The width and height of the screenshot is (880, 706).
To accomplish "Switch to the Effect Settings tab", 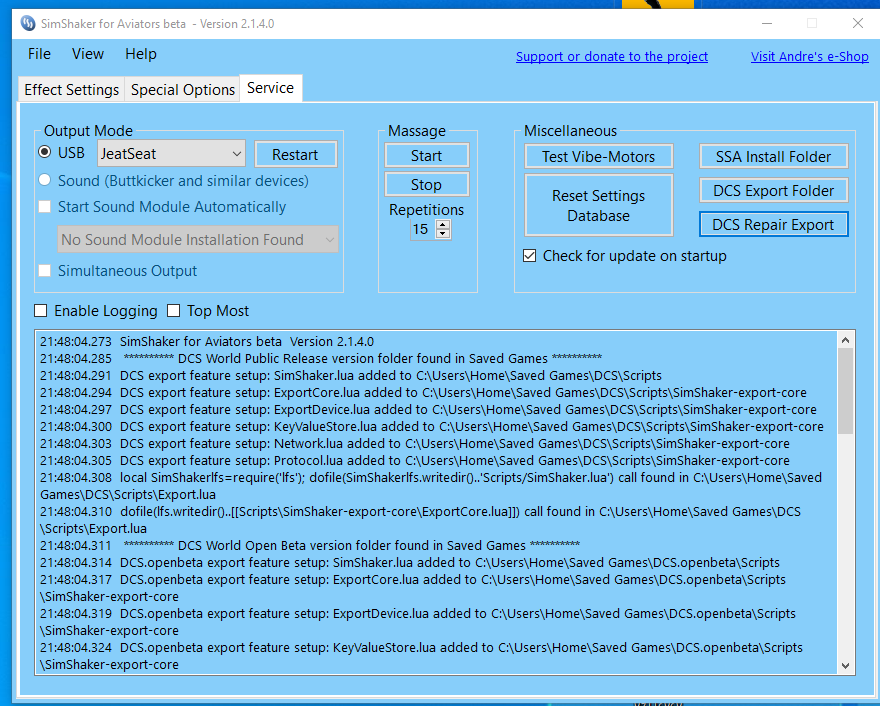I will pyautogui.click(x=71, y=89).
